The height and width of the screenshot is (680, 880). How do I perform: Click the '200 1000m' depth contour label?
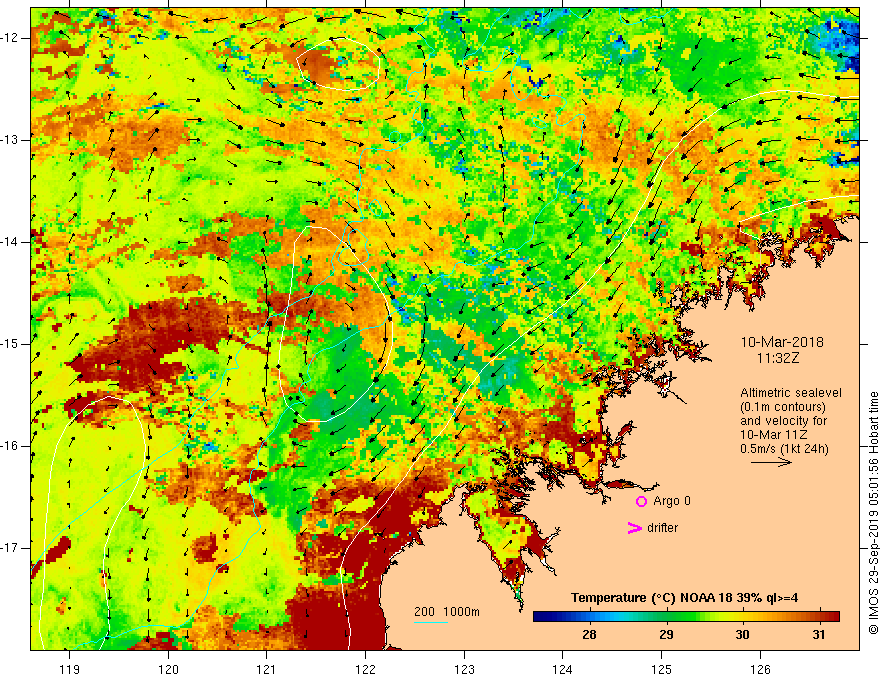click(447, 612)
